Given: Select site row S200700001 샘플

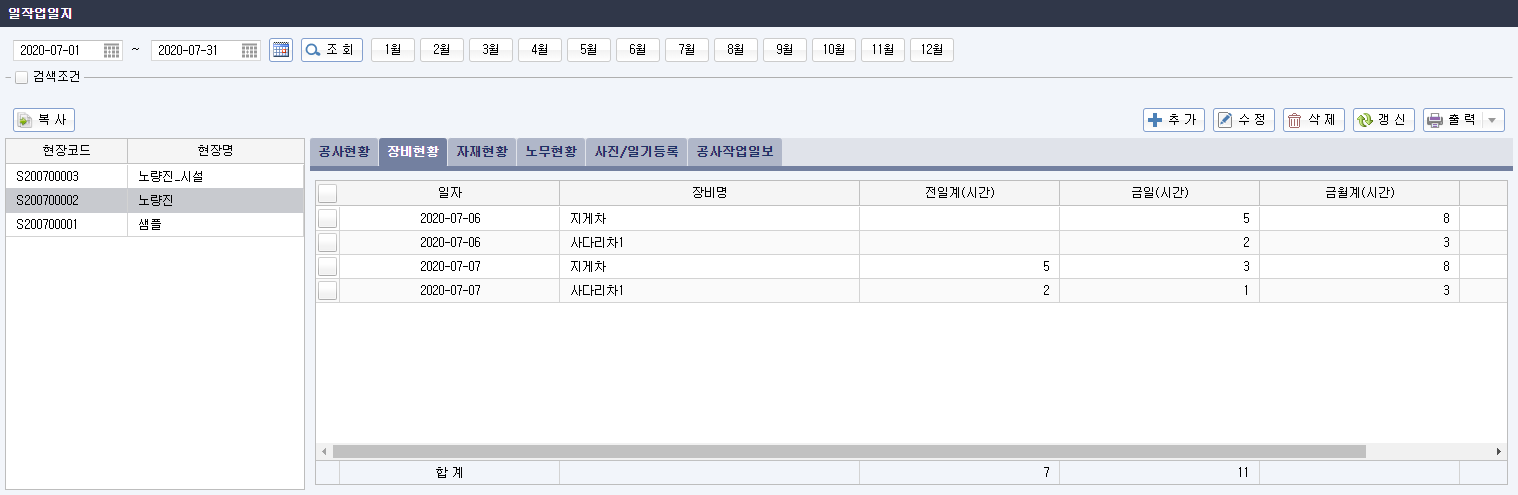Looking at the screenshot, I should 155,224.
